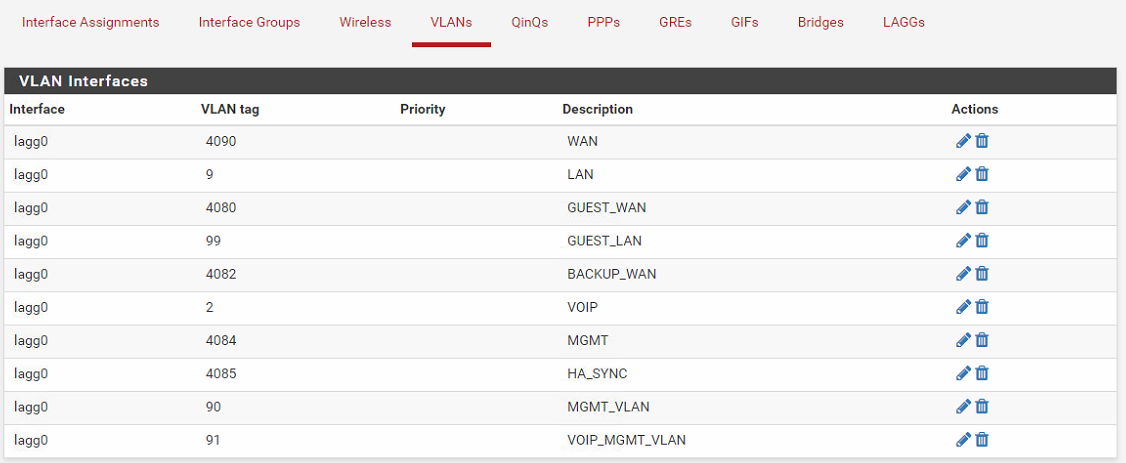The width and height of the screenshot is (1126, 463).
Task: Edit the WAN VLAN with pencil icon
Action: [963, 141]
